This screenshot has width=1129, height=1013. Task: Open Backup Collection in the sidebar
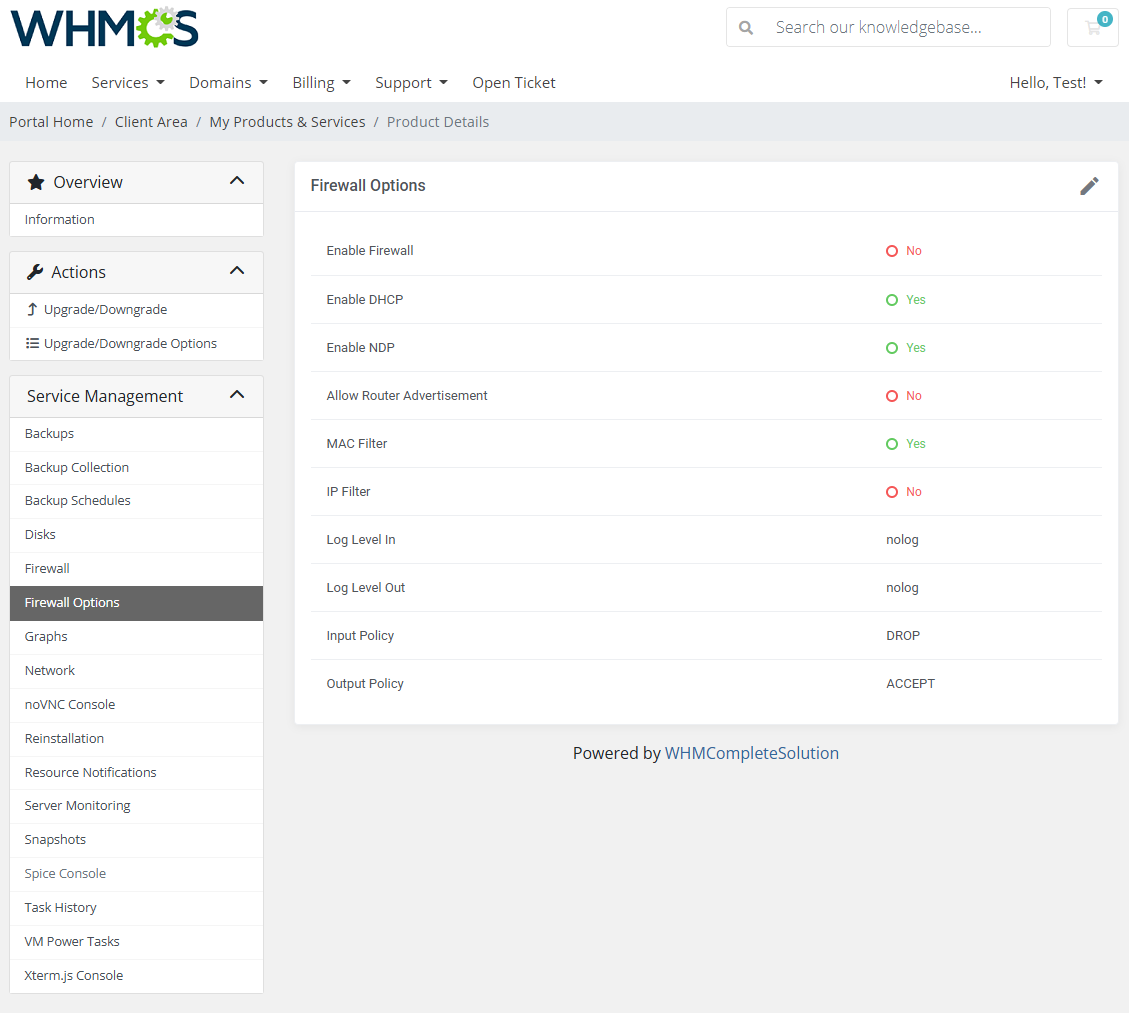click(136, 467)
